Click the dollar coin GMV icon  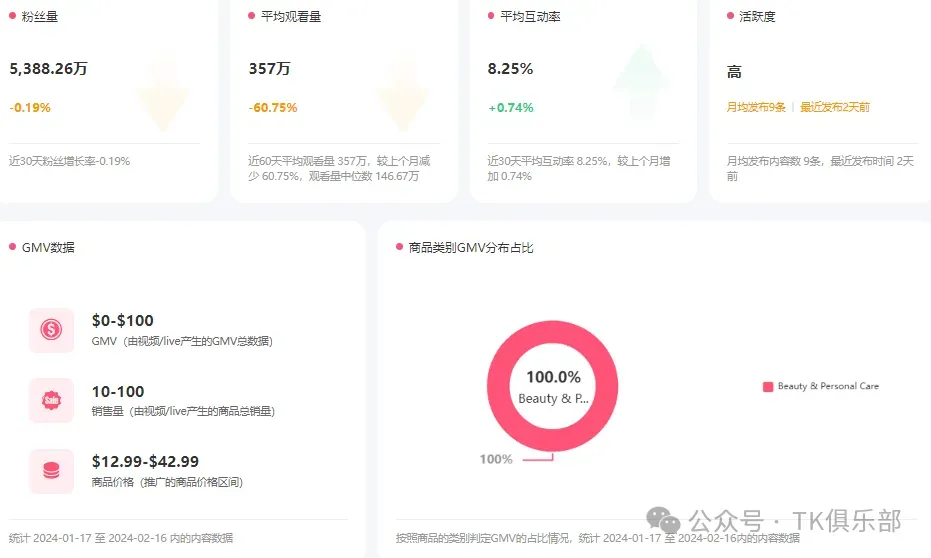click(x=52, y=329)
